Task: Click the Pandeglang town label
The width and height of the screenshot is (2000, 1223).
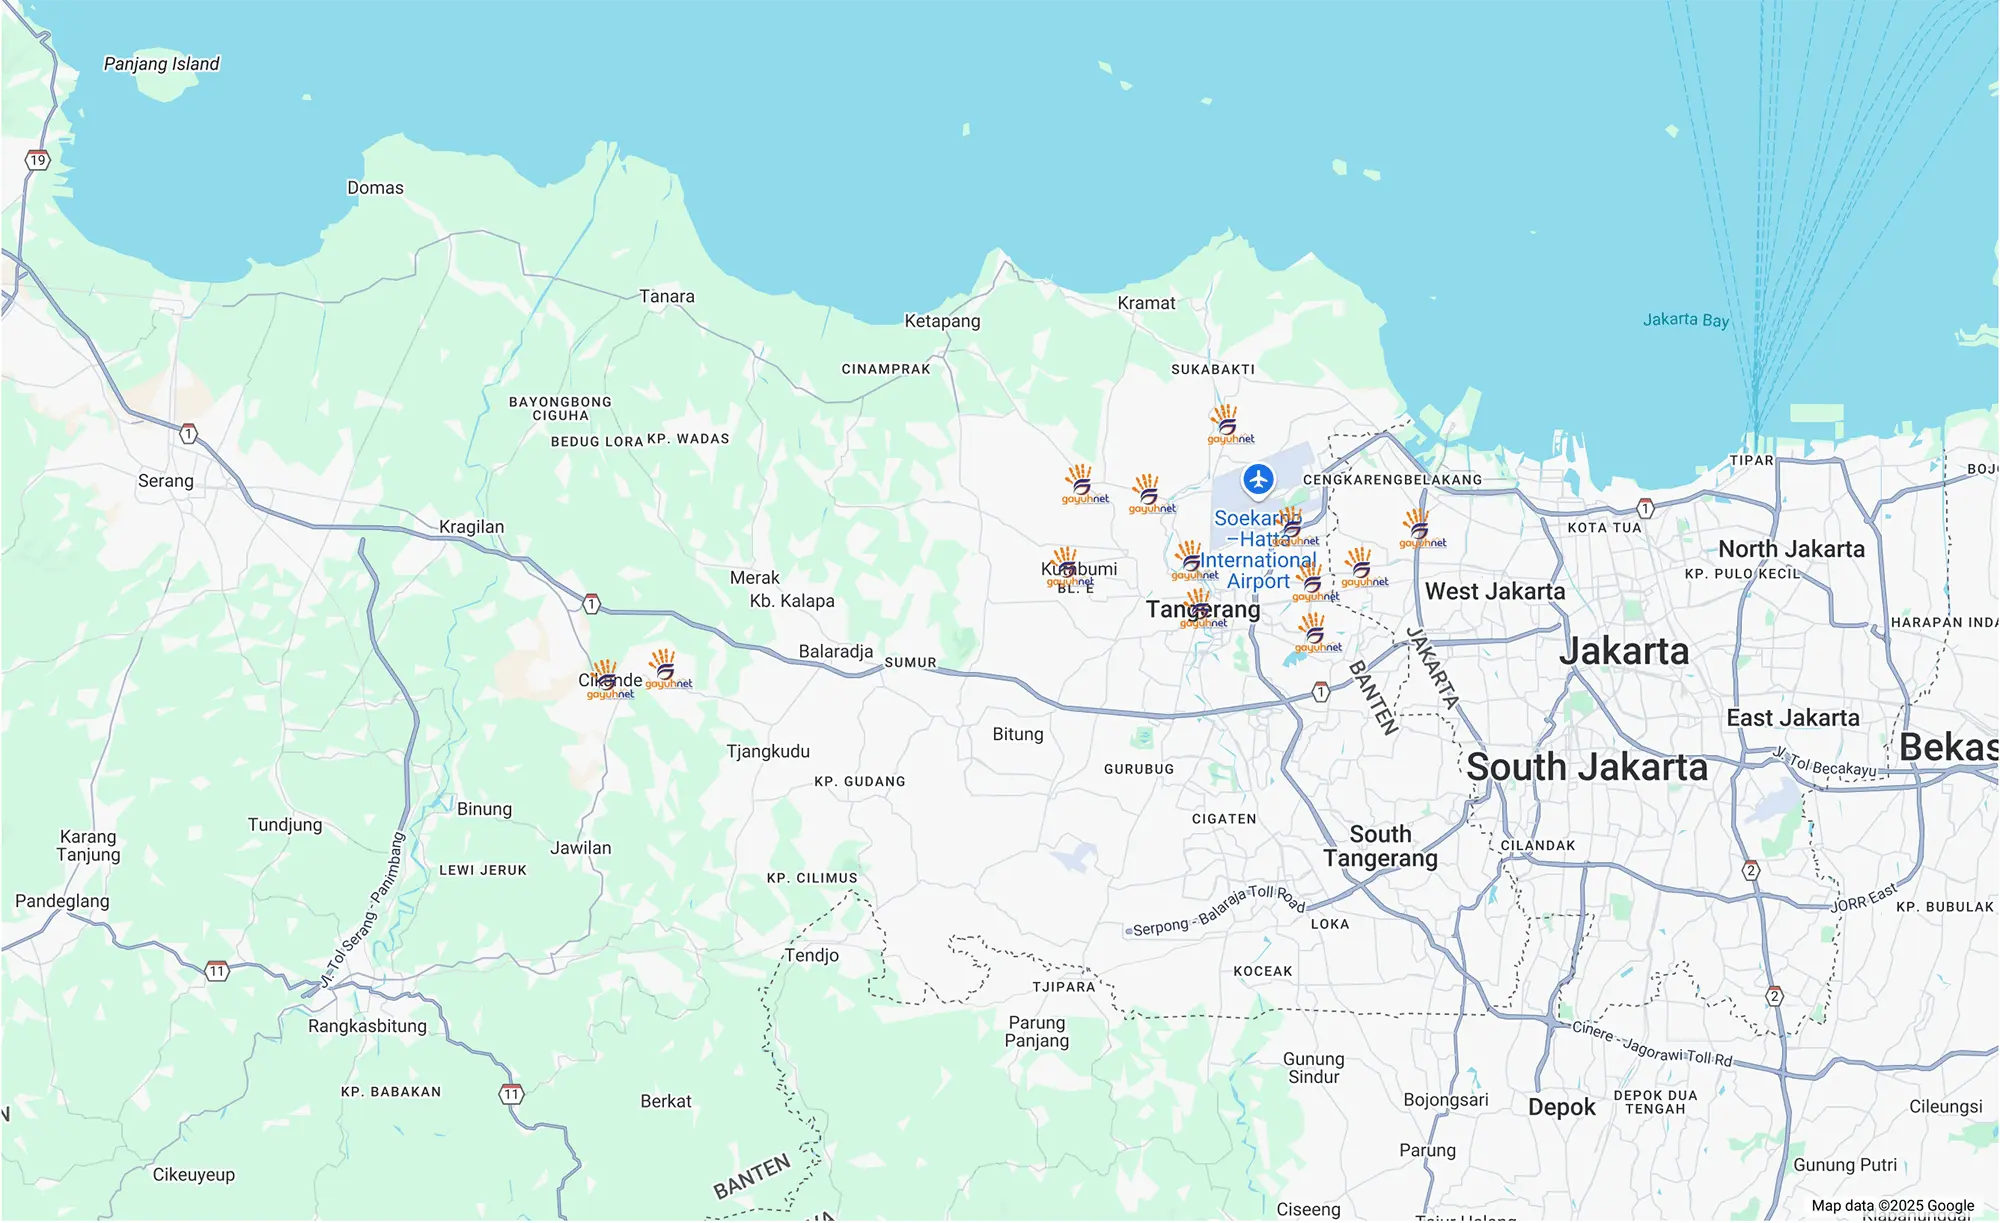Action: [x=62, y=901]
